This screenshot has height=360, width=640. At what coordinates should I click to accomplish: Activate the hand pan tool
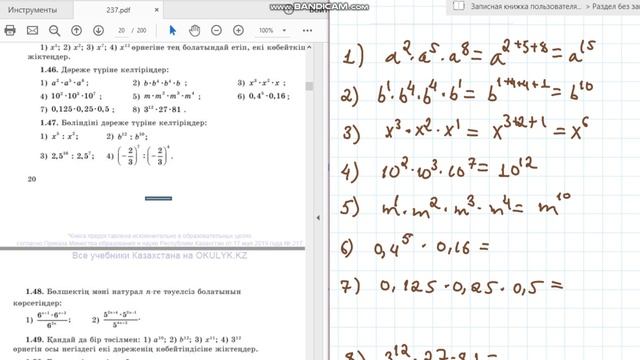(x=195, y=30)
